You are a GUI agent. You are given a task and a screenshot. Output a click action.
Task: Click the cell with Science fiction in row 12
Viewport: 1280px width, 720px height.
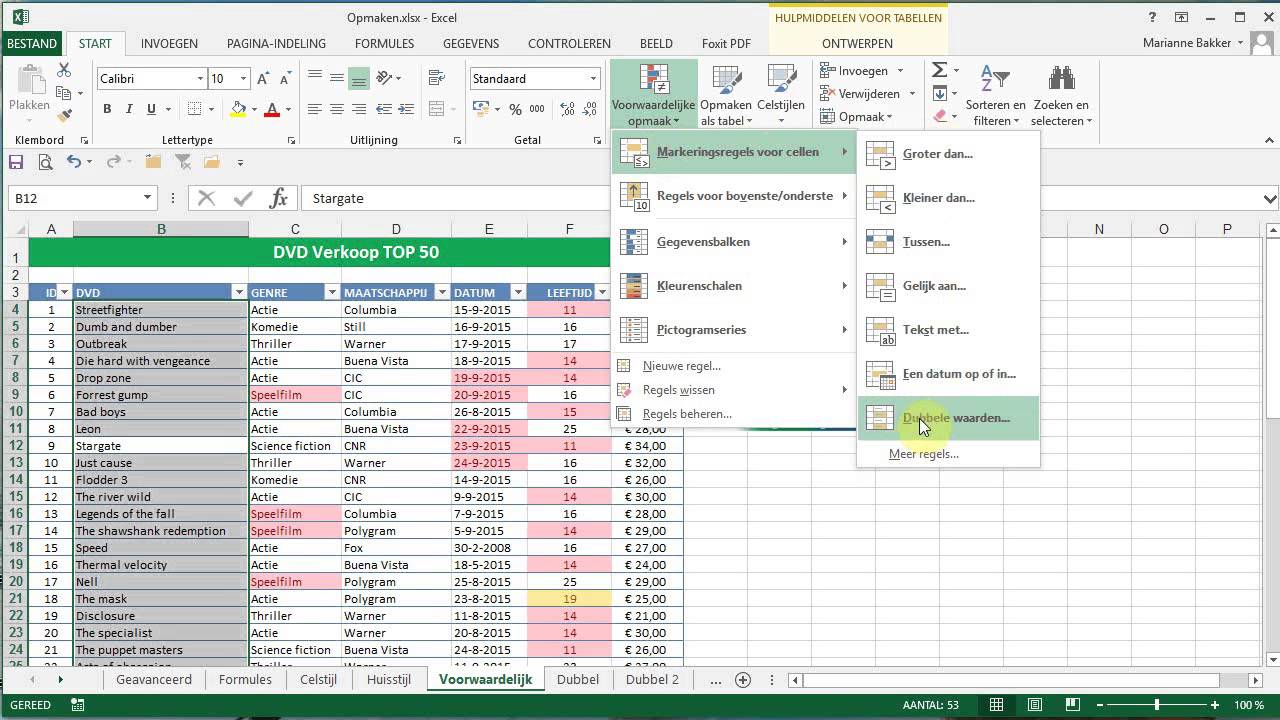tap(295, 446)
